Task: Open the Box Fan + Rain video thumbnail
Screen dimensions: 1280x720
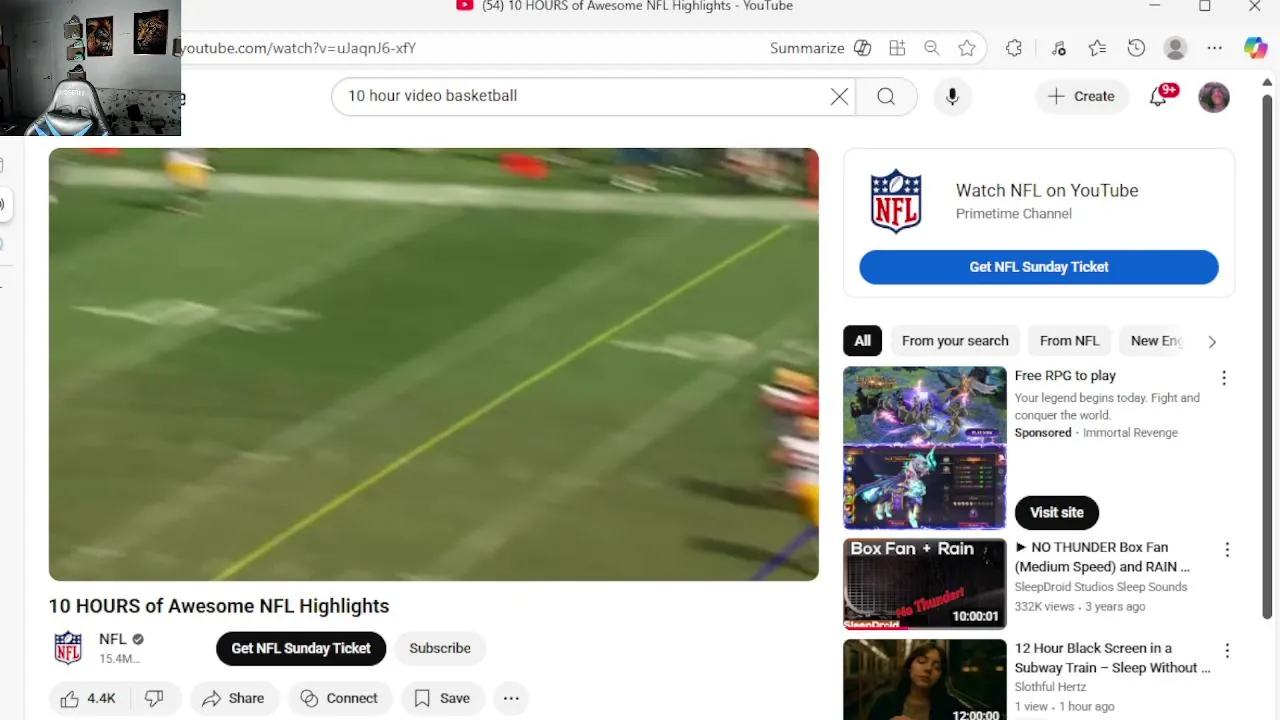Action: 925,584
